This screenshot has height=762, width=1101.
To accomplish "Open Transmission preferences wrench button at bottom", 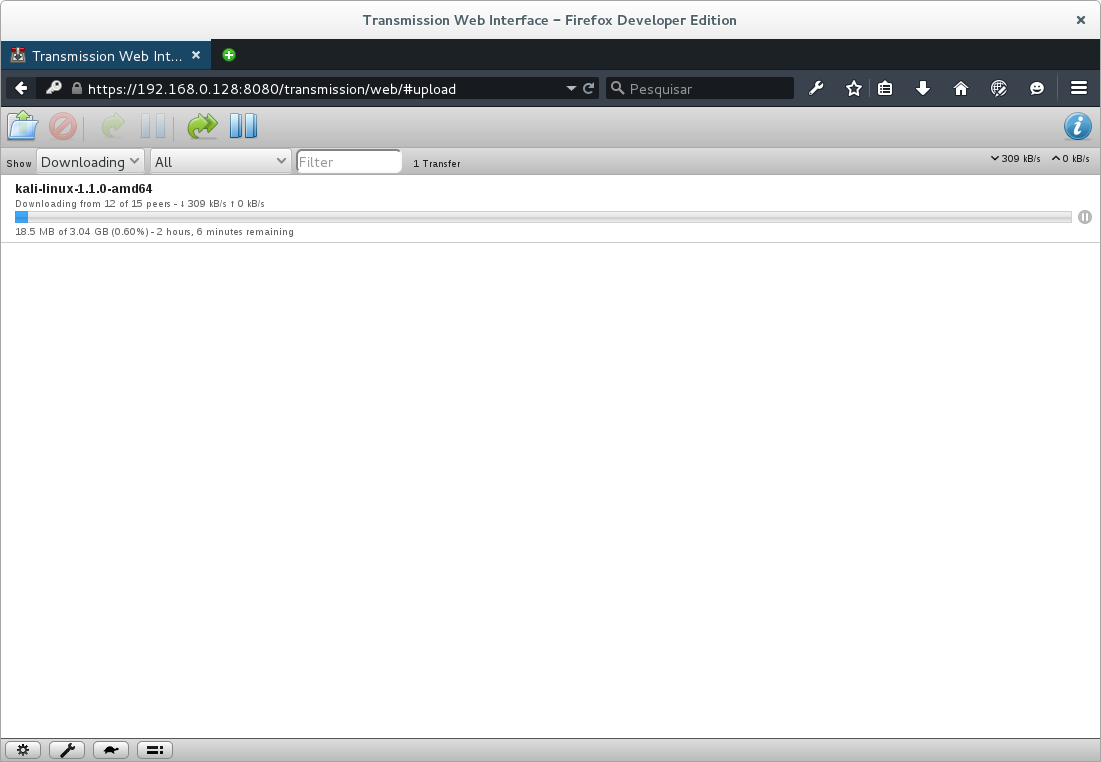I will 67,749.
